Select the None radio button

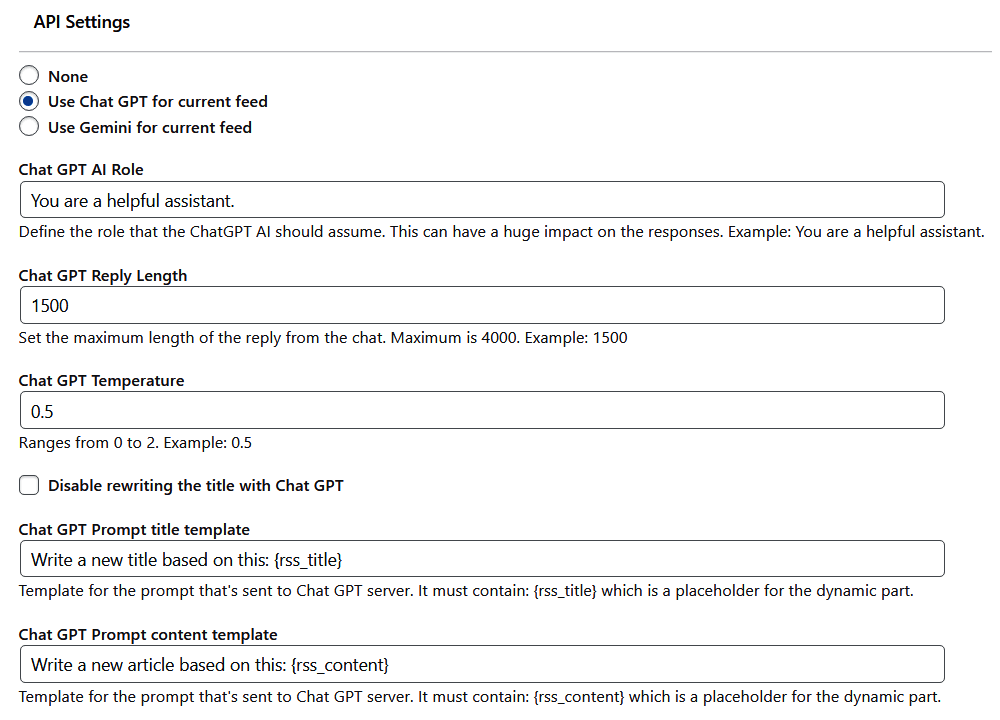(x=29, y=76)
